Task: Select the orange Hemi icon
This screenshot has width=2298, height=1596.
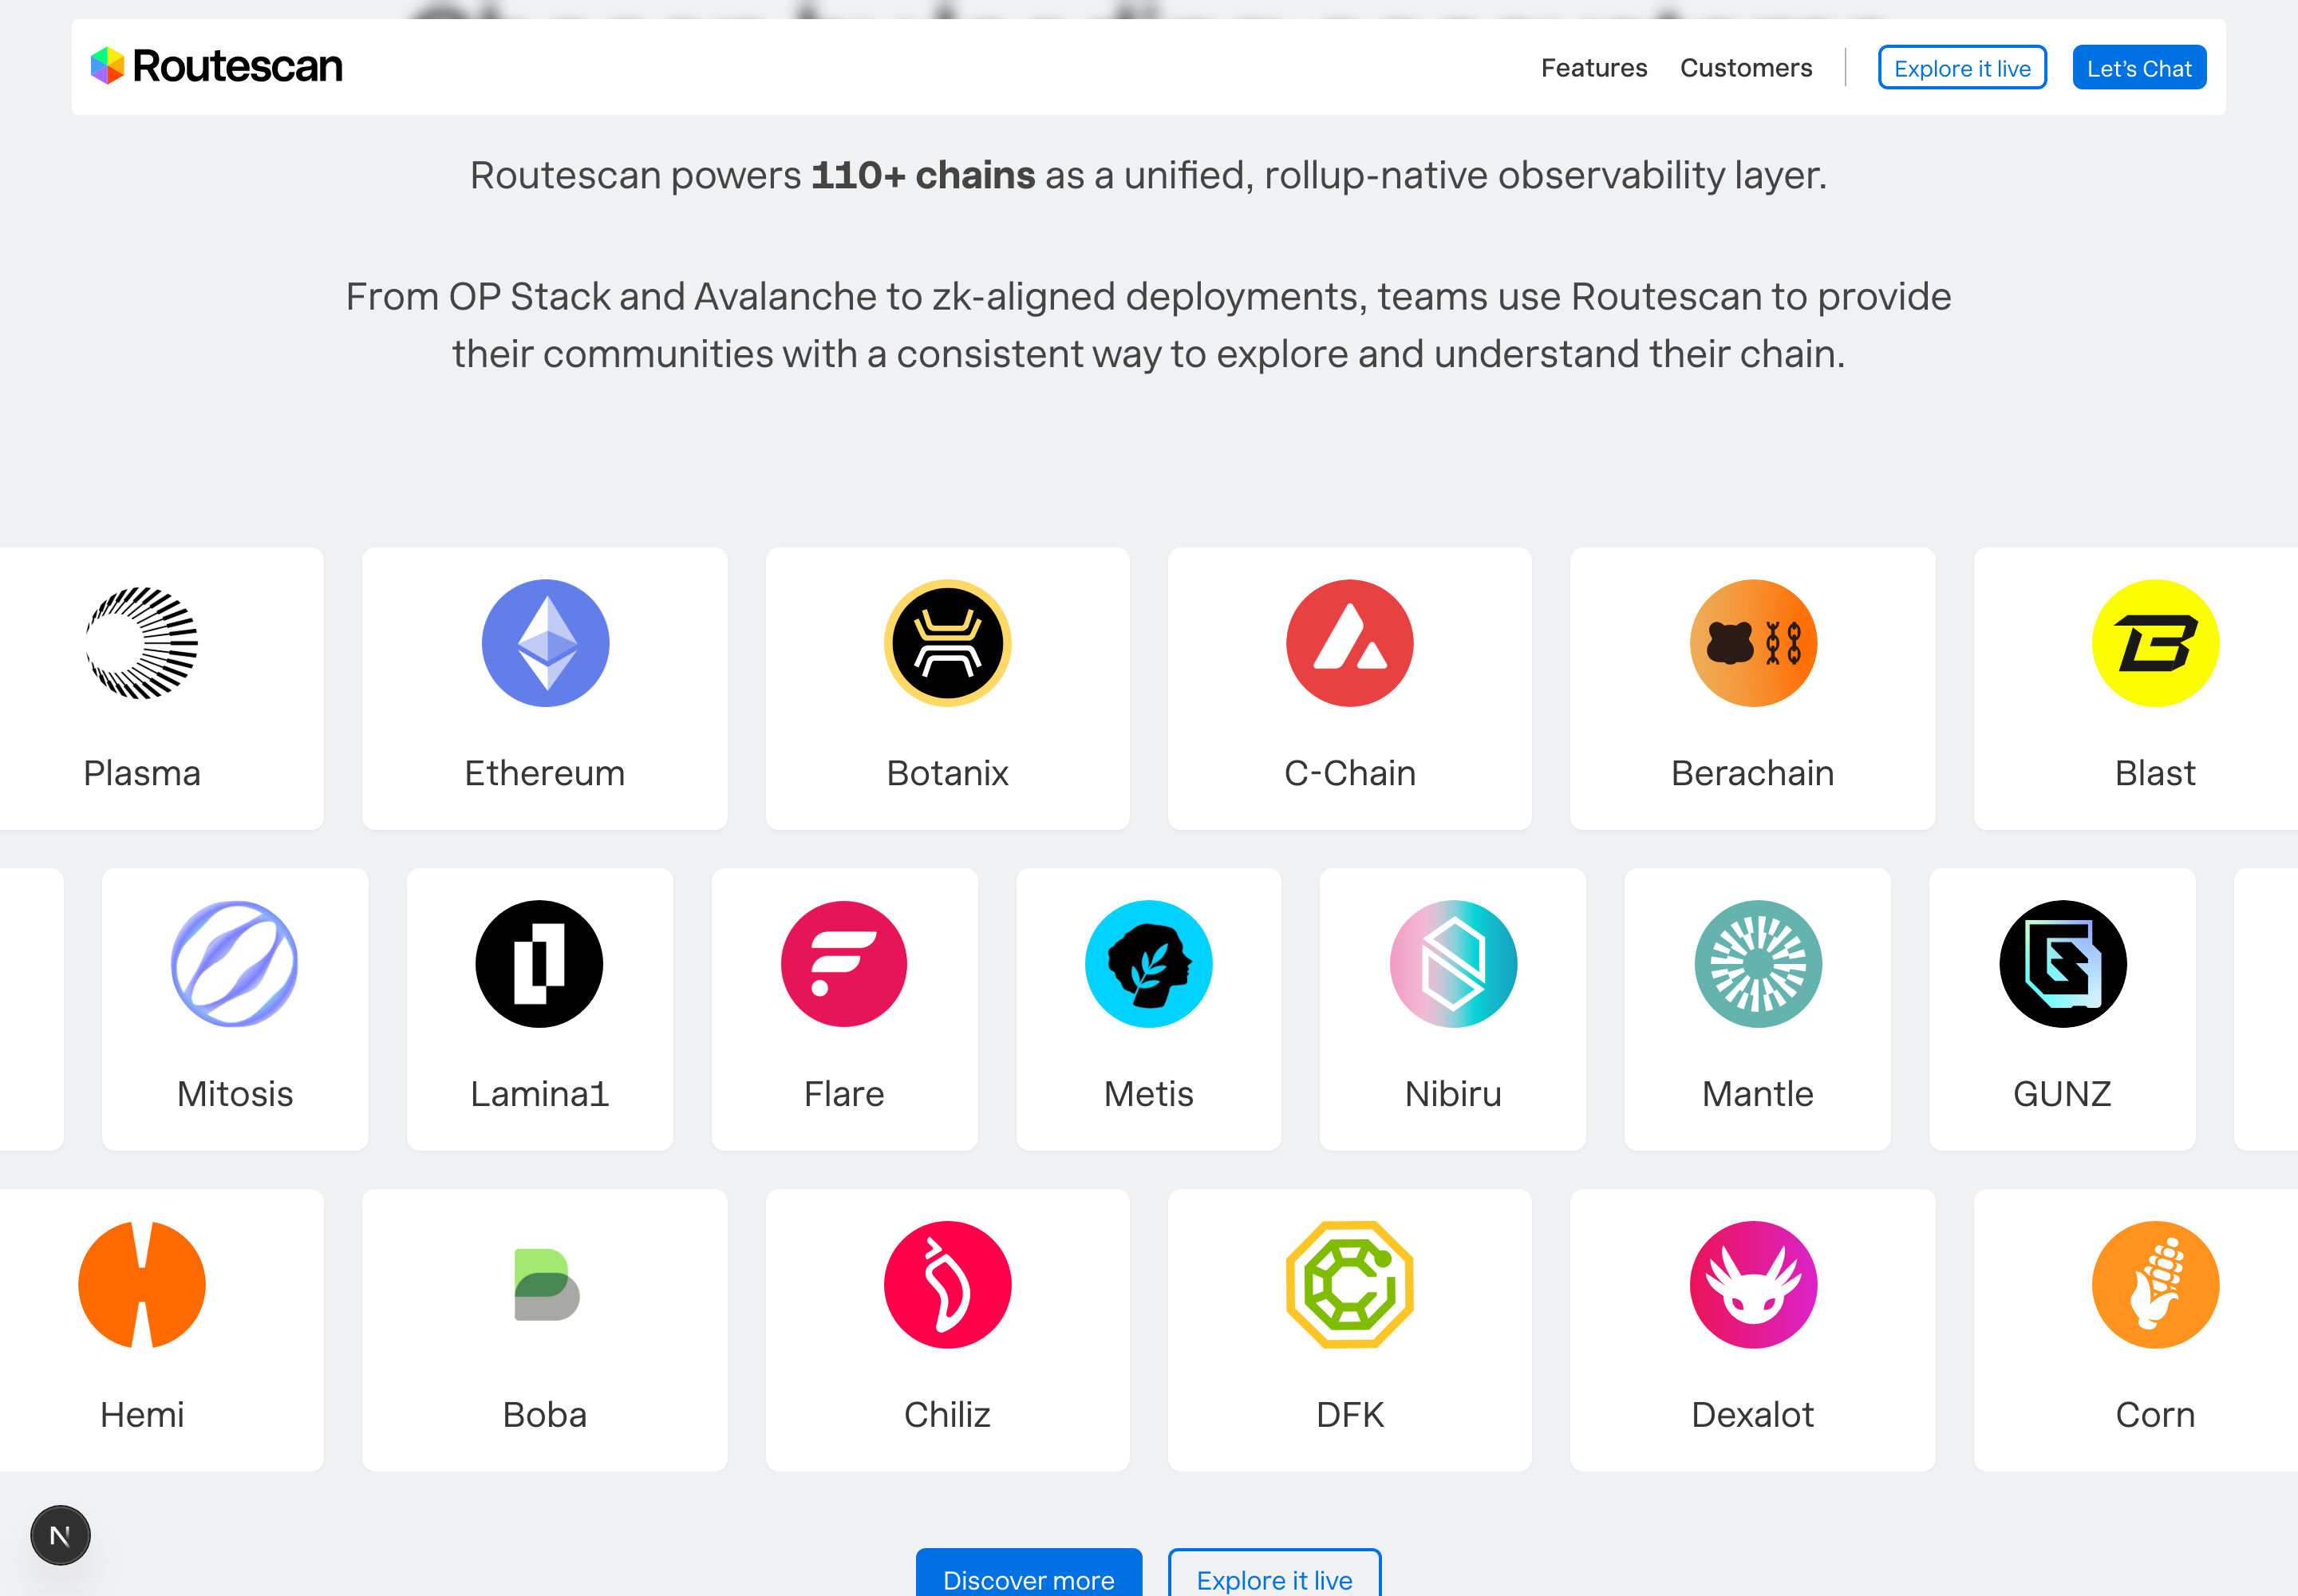Action: pos(142,1285)
